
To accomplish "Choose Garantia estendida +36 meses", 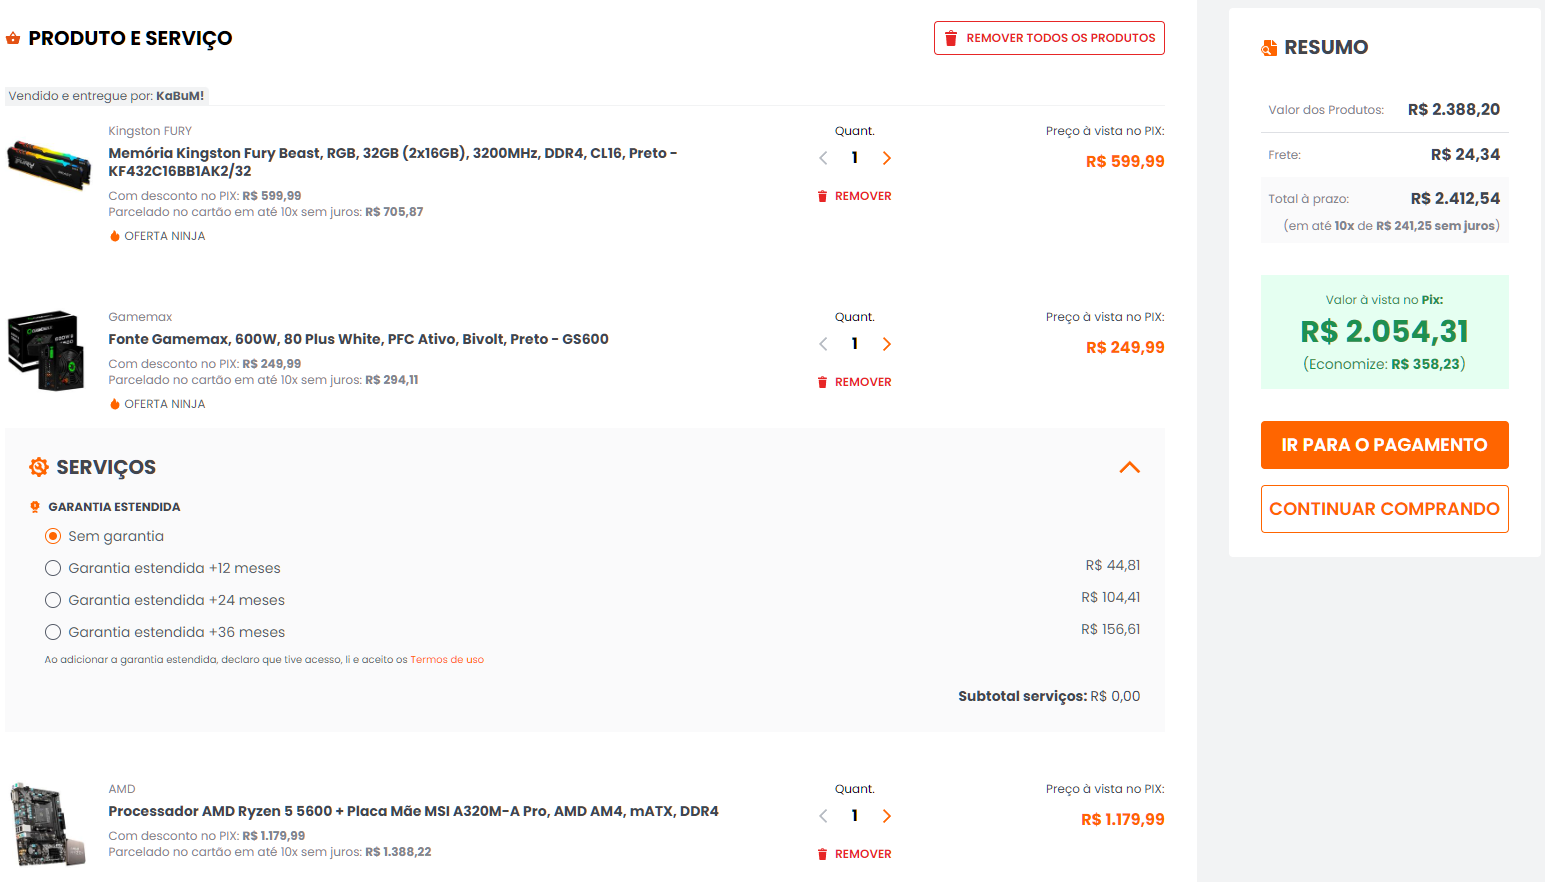I will click(53, 632).
